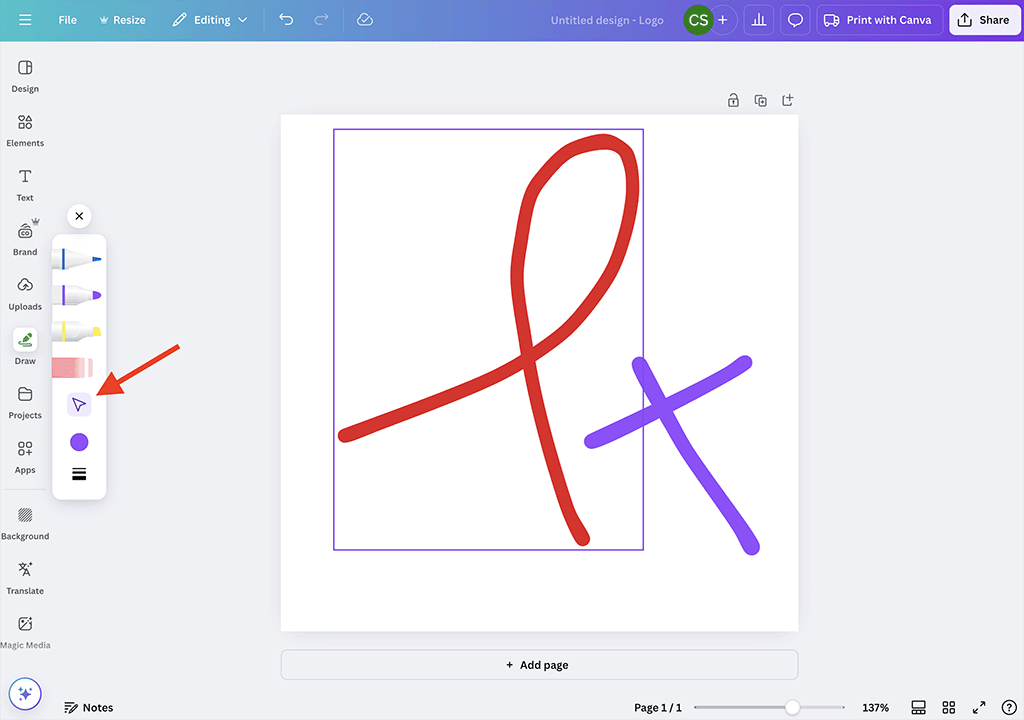Open the CS profile avatar

pos(698,20)
